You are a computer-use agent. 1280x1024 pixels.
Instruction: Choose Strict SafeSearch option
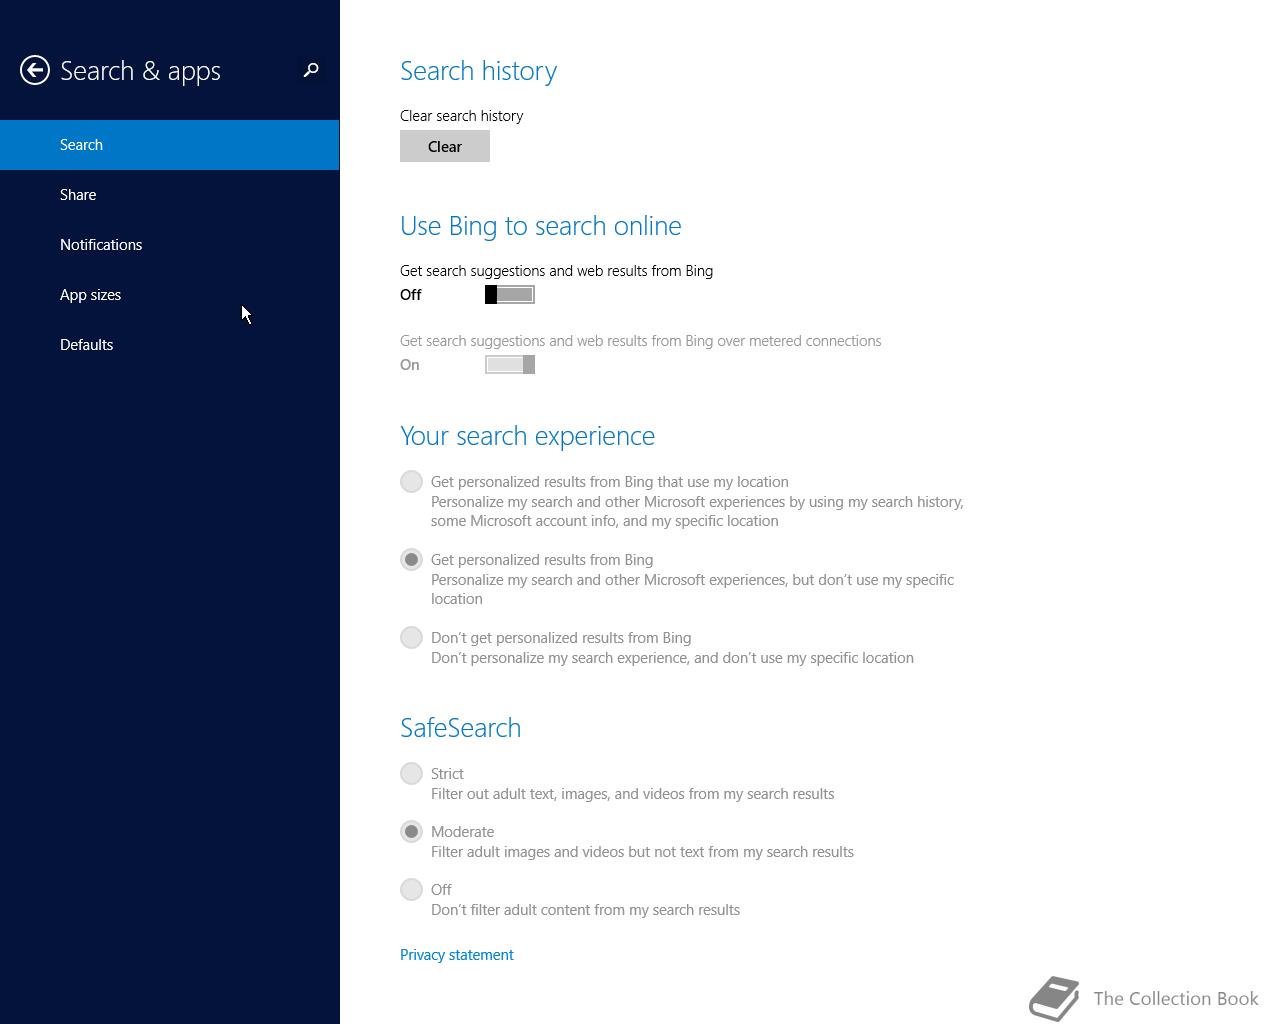411,773
